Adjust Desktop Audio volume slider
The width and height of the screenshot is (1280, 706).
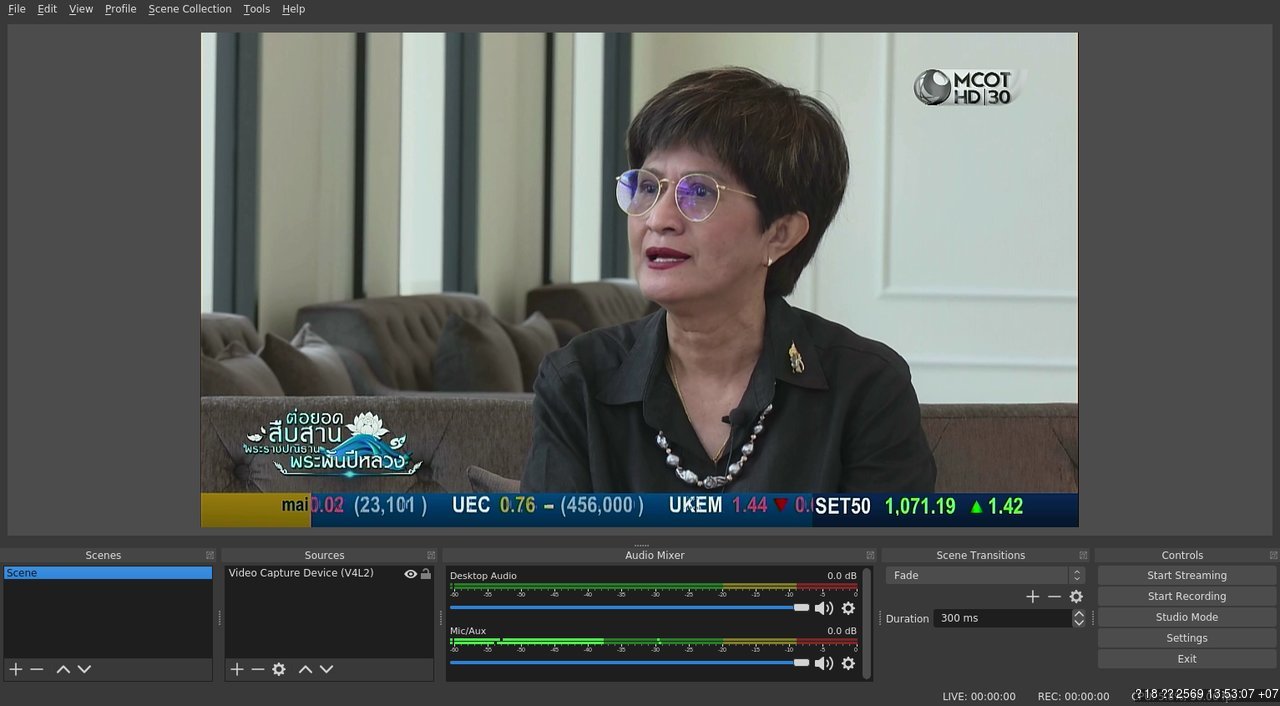pos(629,607)
